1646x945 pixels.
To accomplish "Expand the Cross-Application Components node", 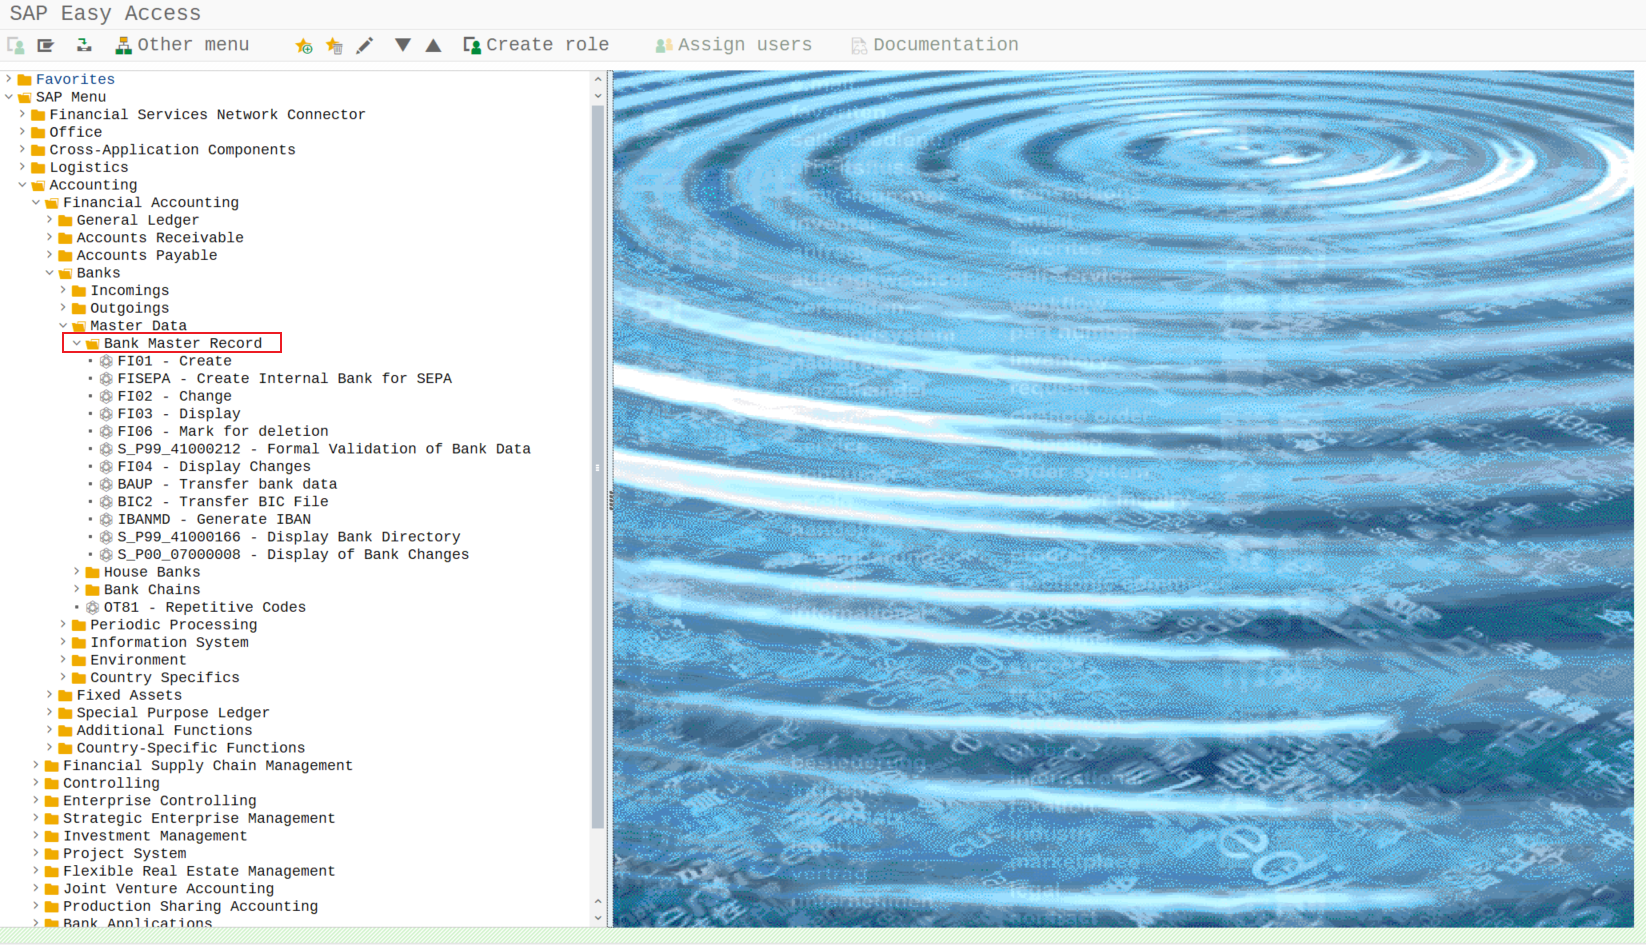I will [22, 150].
